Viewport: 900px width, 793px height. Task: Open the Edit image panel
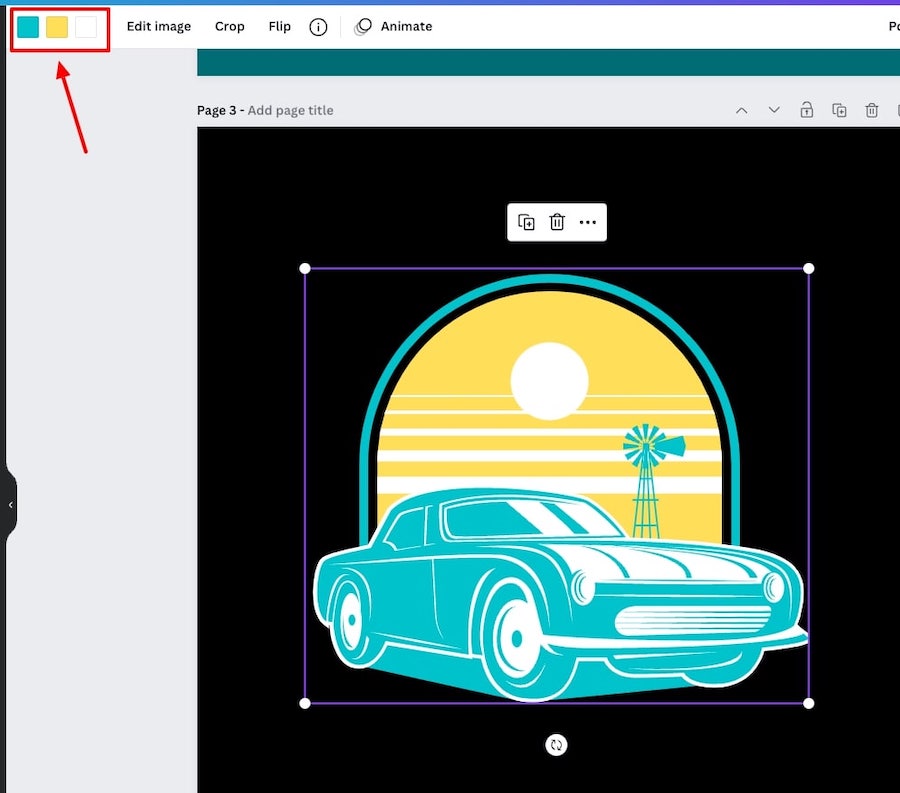click(158, 27)
